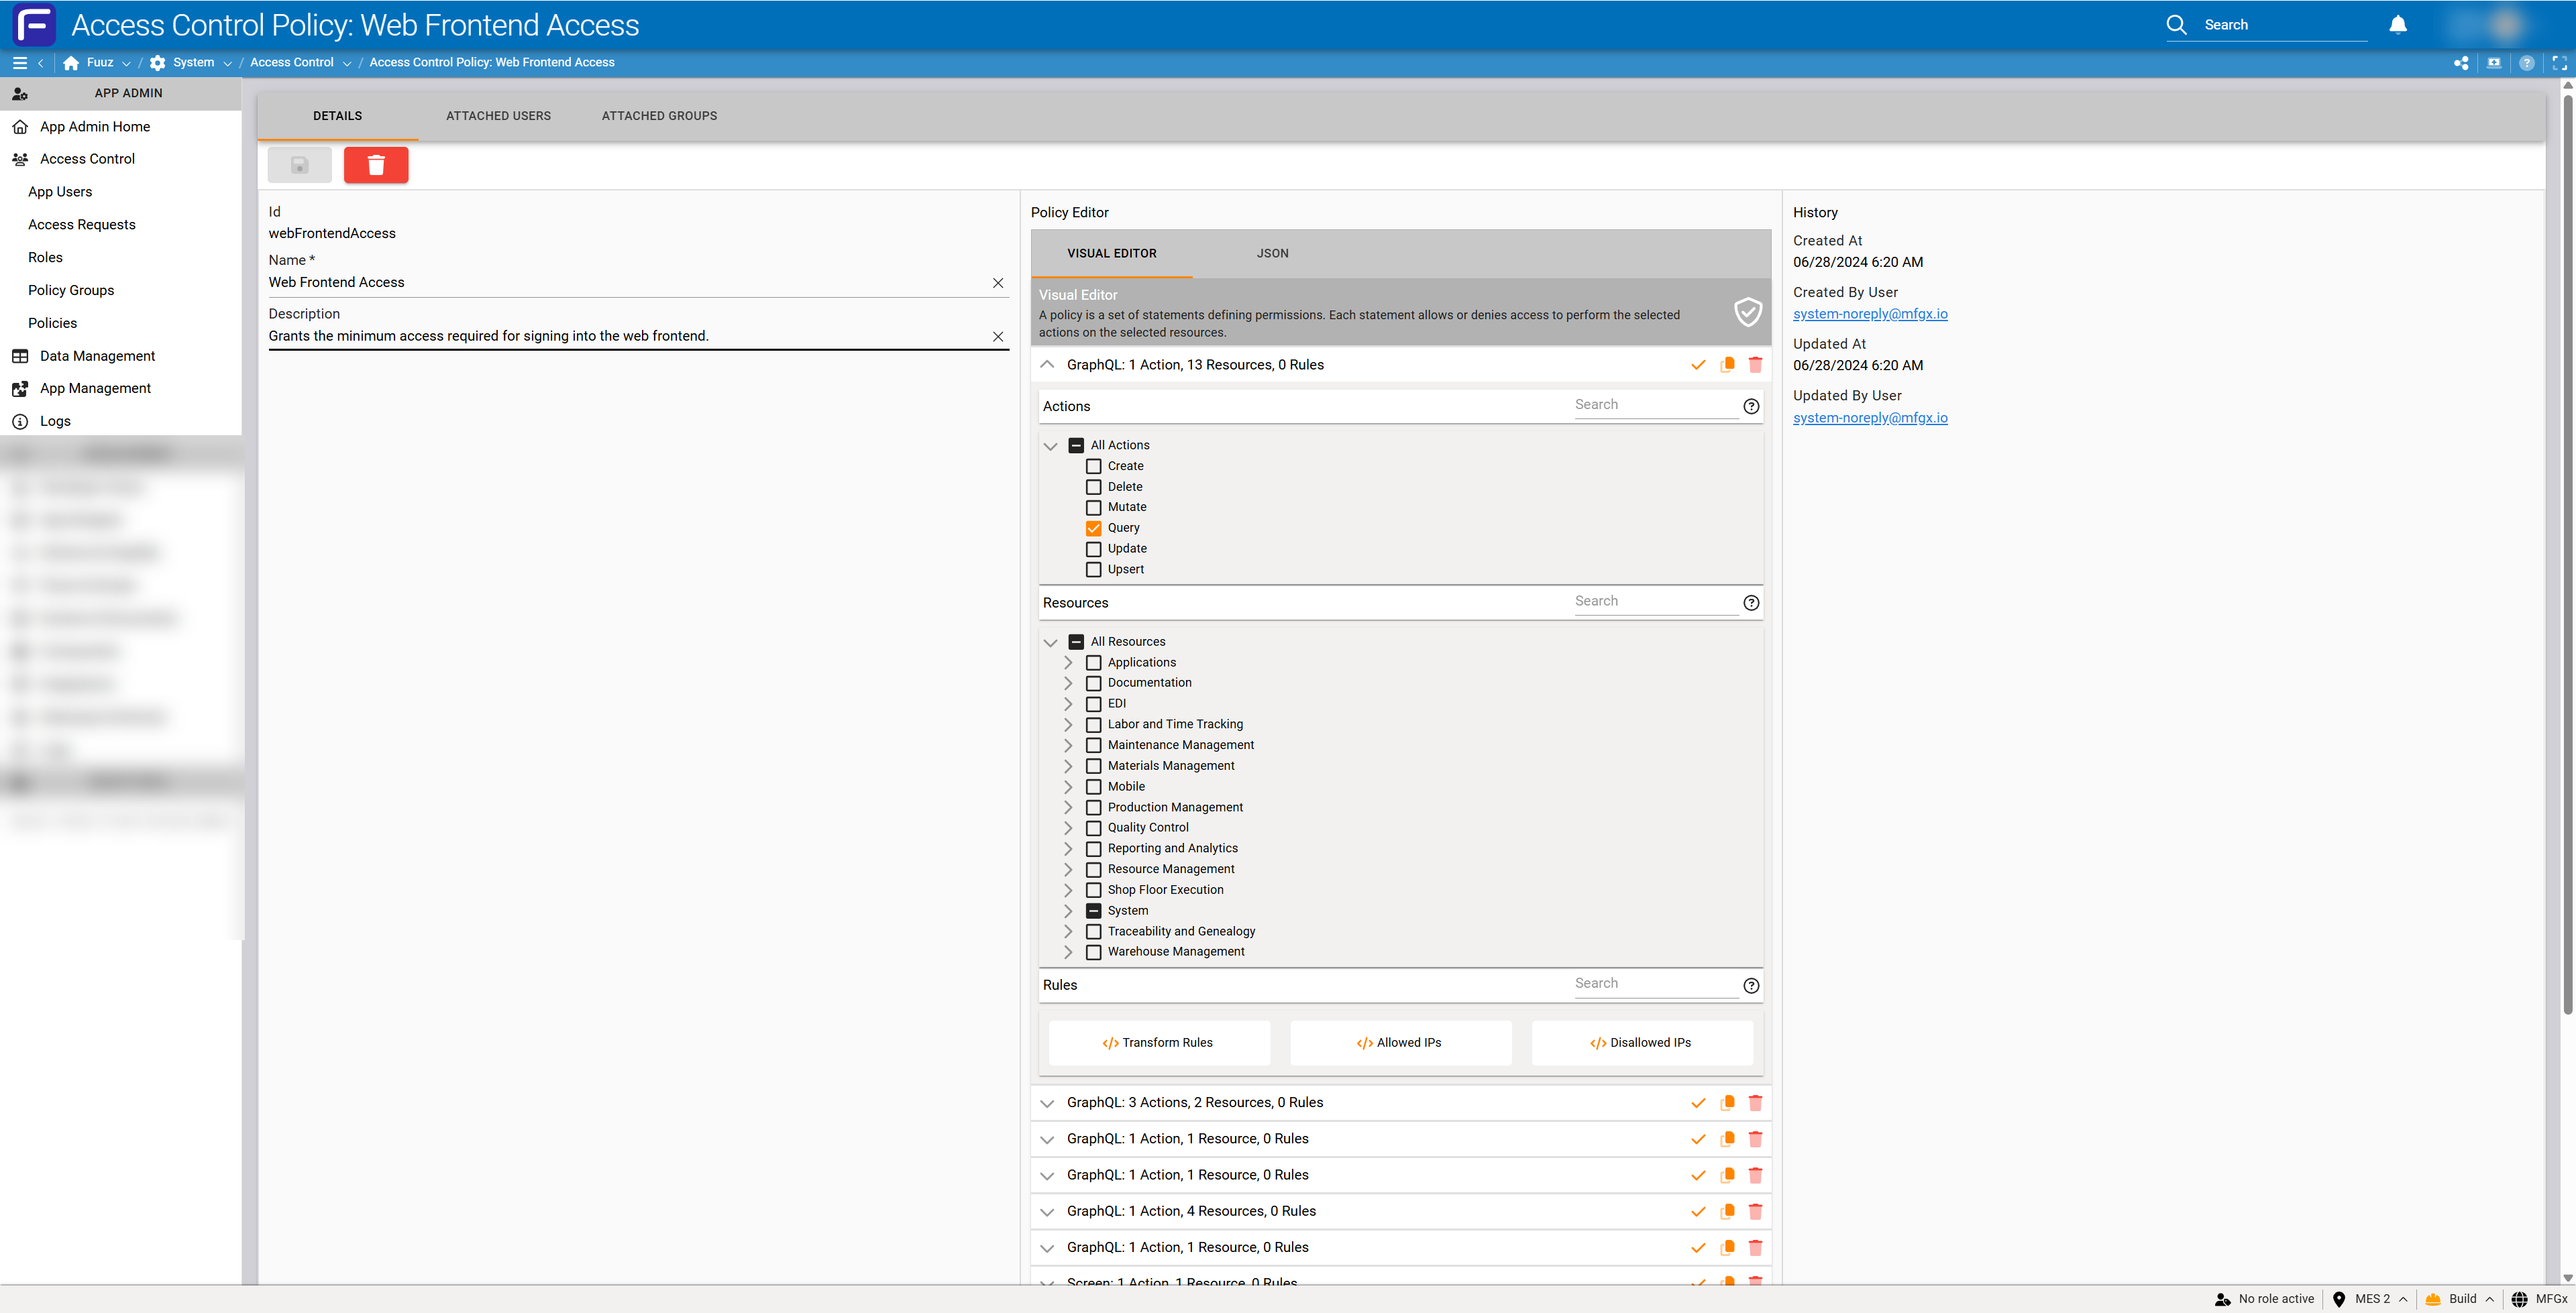2576x1313 pixels.
Task: Click the red delete policy trash button
Action: (376, 165)
